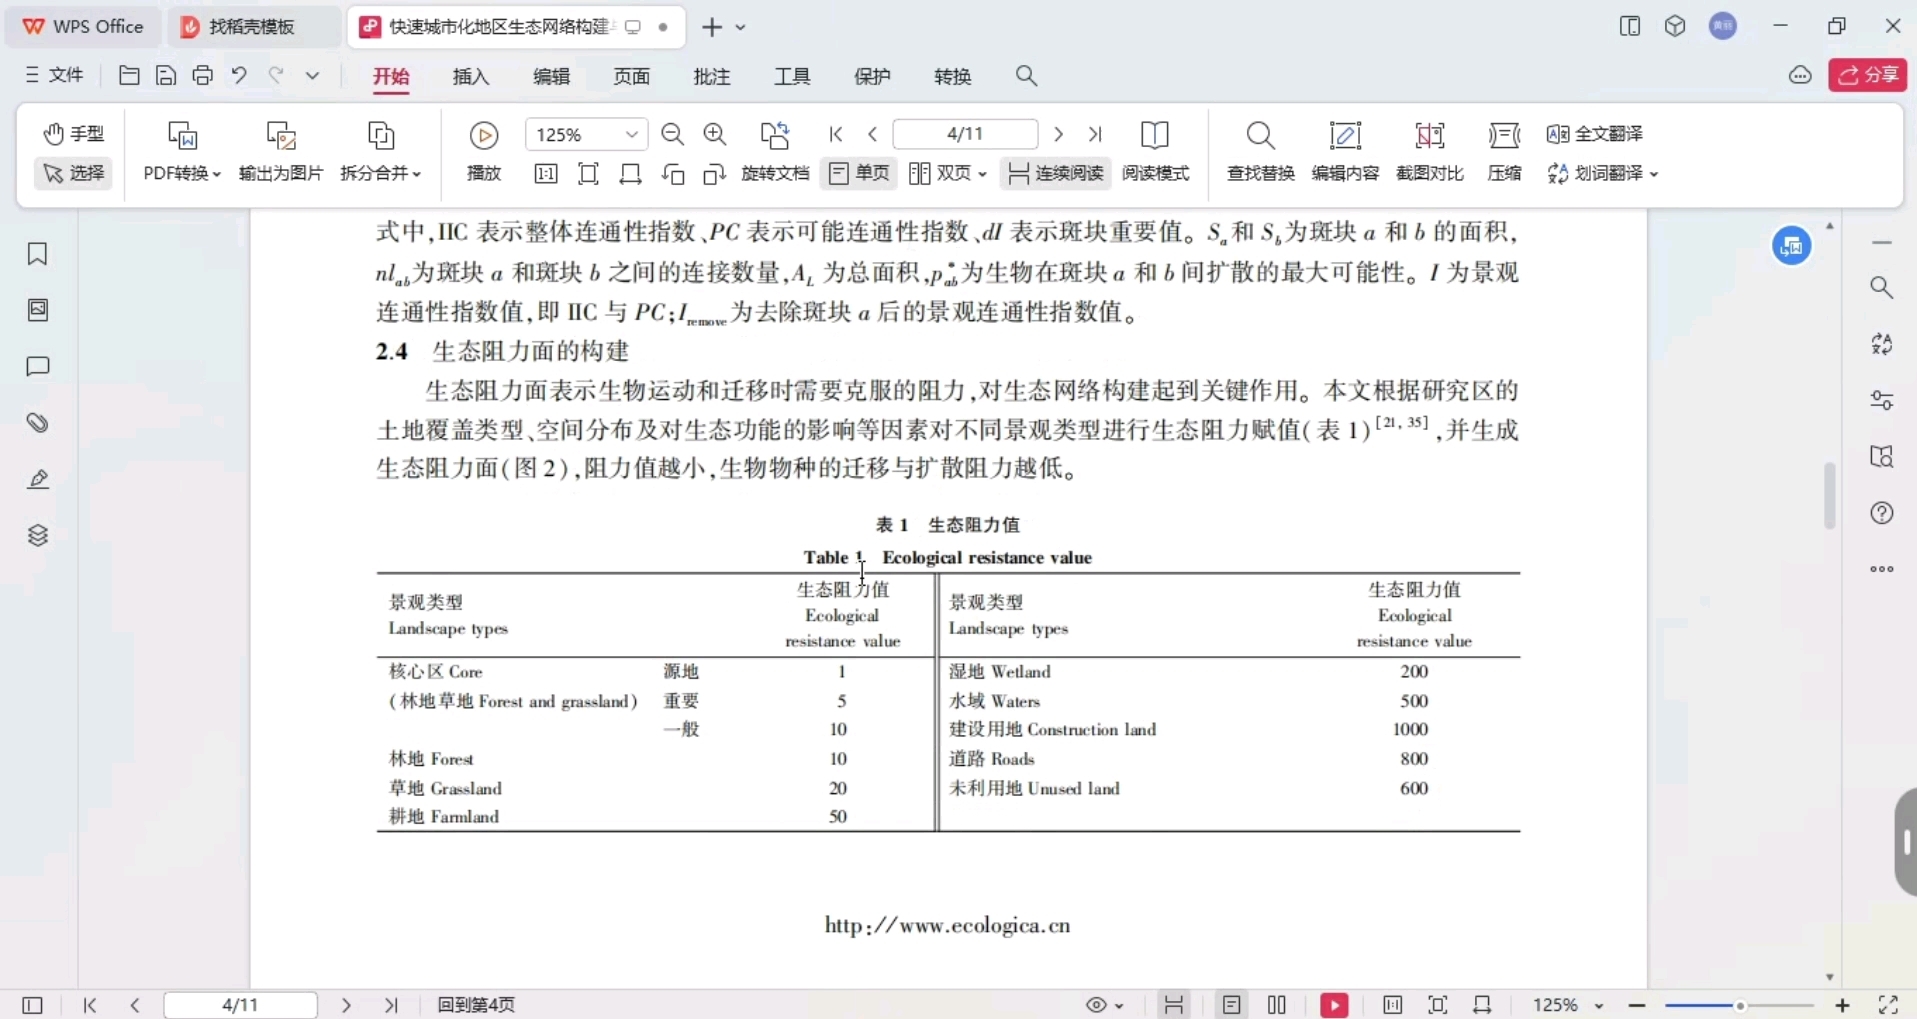Viewport: 1917px width, 1019px height.
Task: Open 拆分合并 split and merge dropdown
Action: [381, 152]
